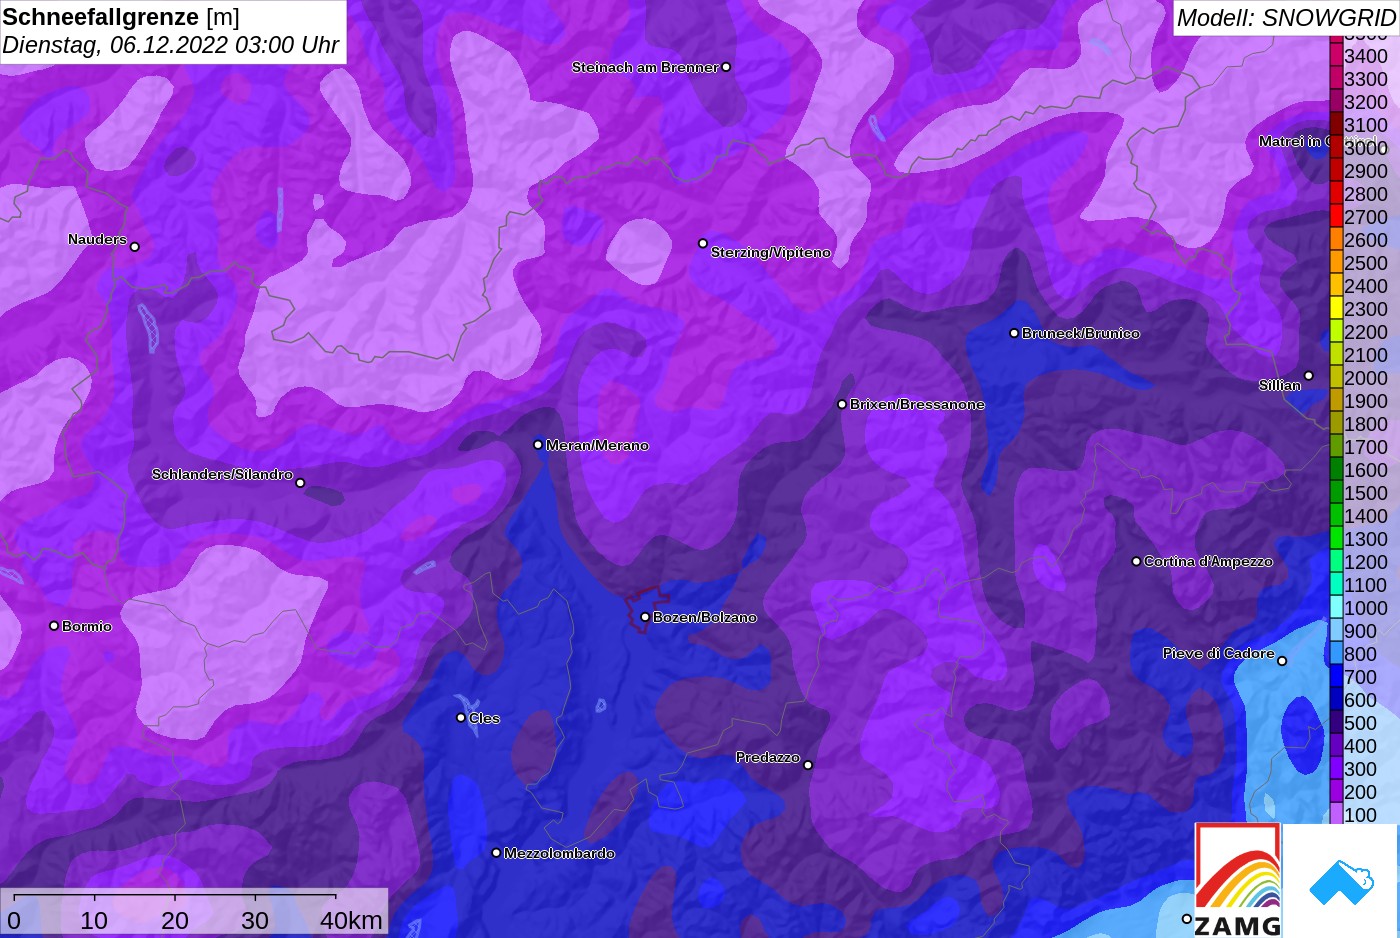Click legend value 3400
The width and height of the screenshot is (1400, 938).
1366,56
